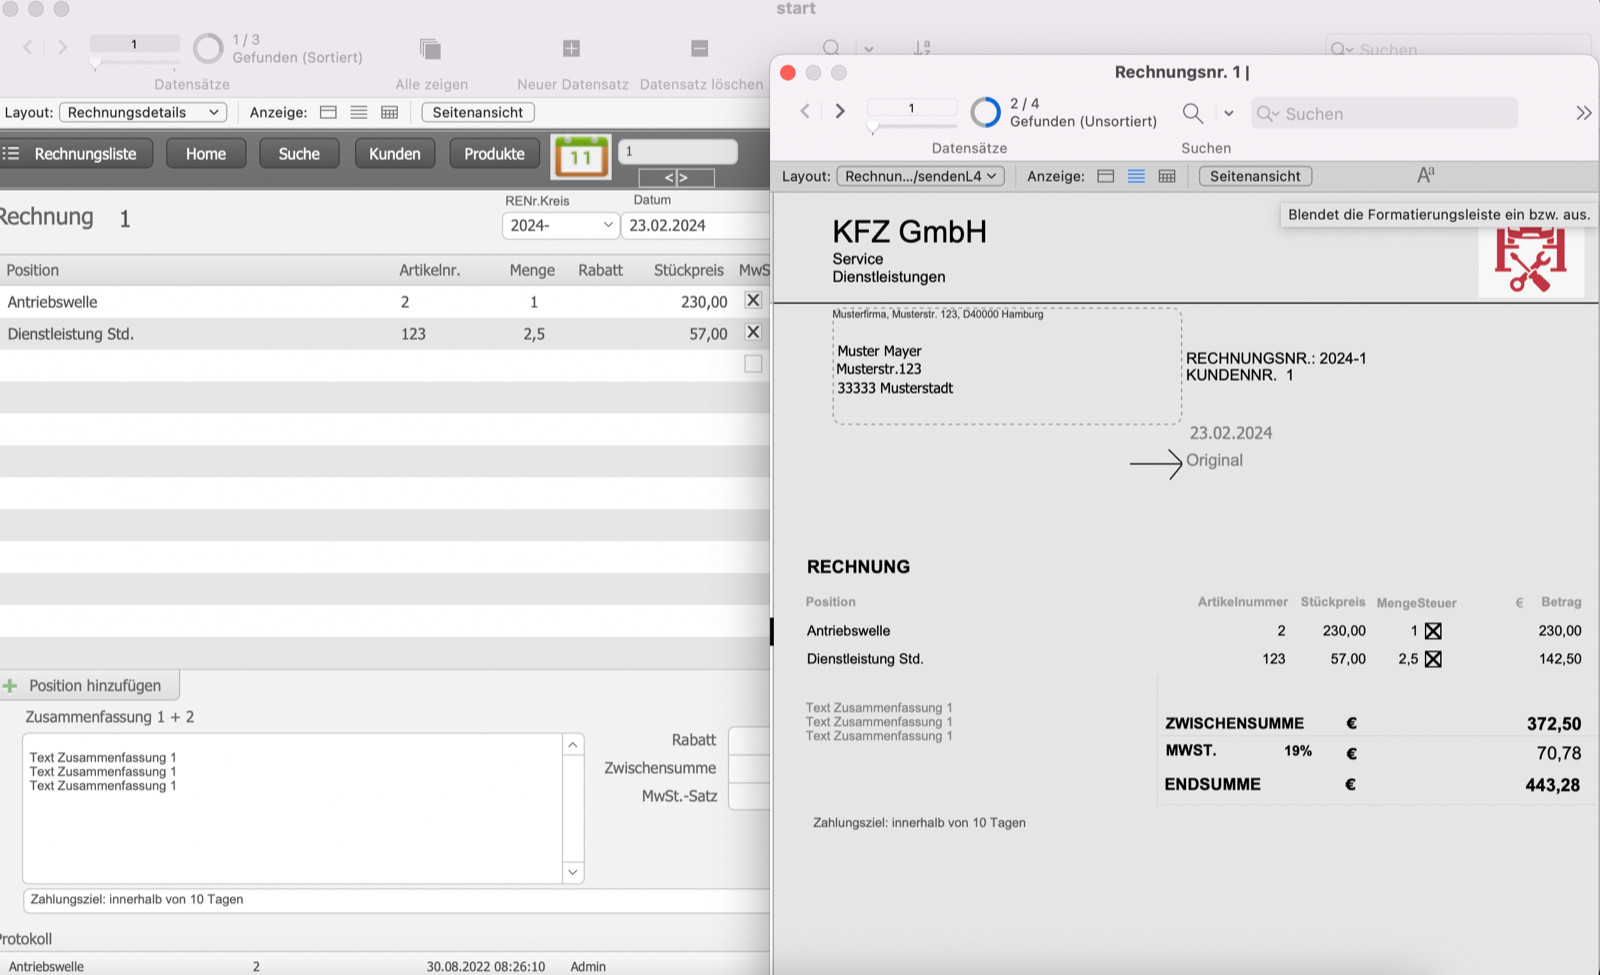Click Menge 2,5 in start window
Screen dimensions: 1600x975
pyautogui.click(x=534, y=333)
